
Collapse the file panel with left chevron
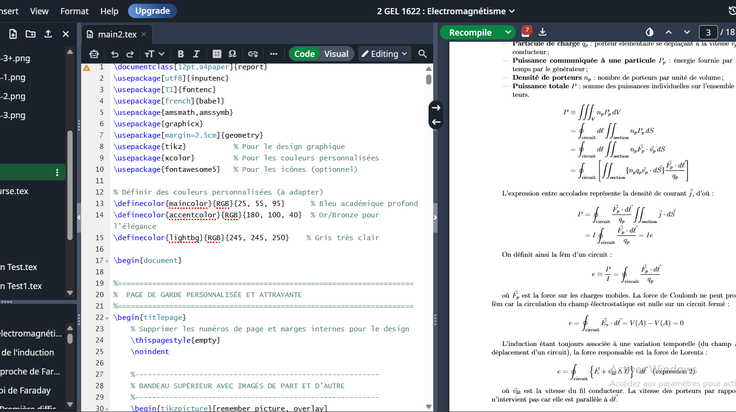(x=78, y=217)
